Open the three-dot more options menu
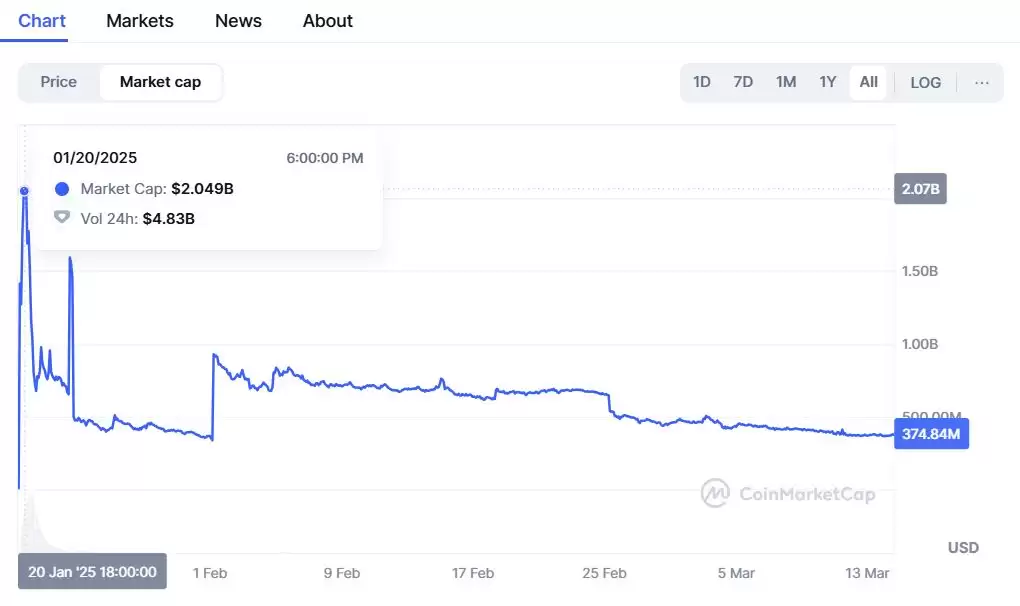1020x606 pixels. (981, 82)
